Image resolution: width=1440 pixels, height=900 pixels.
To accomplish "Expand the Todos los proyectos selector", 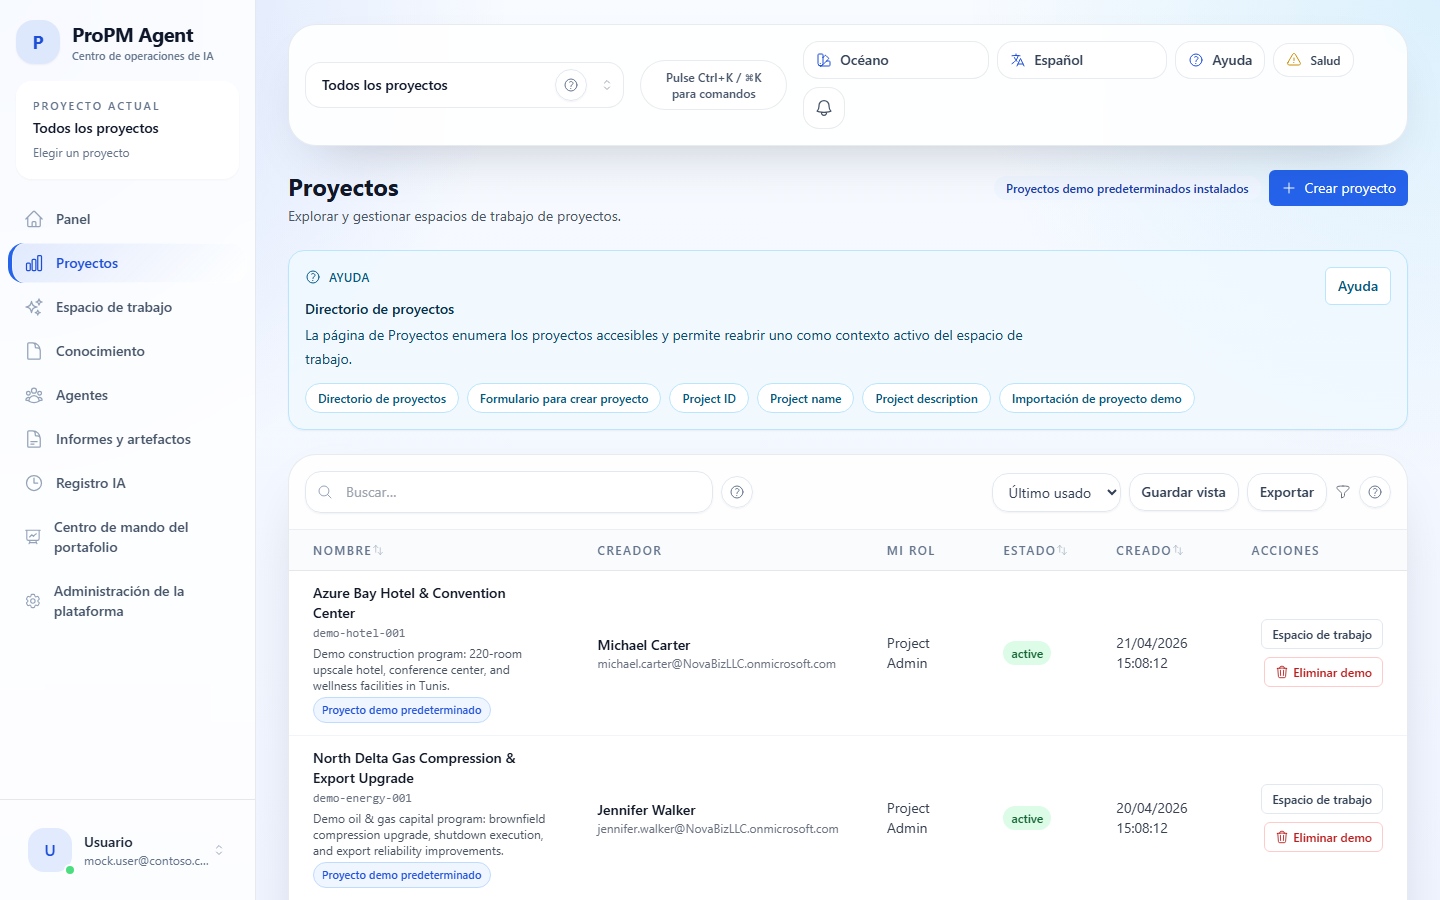I will [x=606, y=85].
